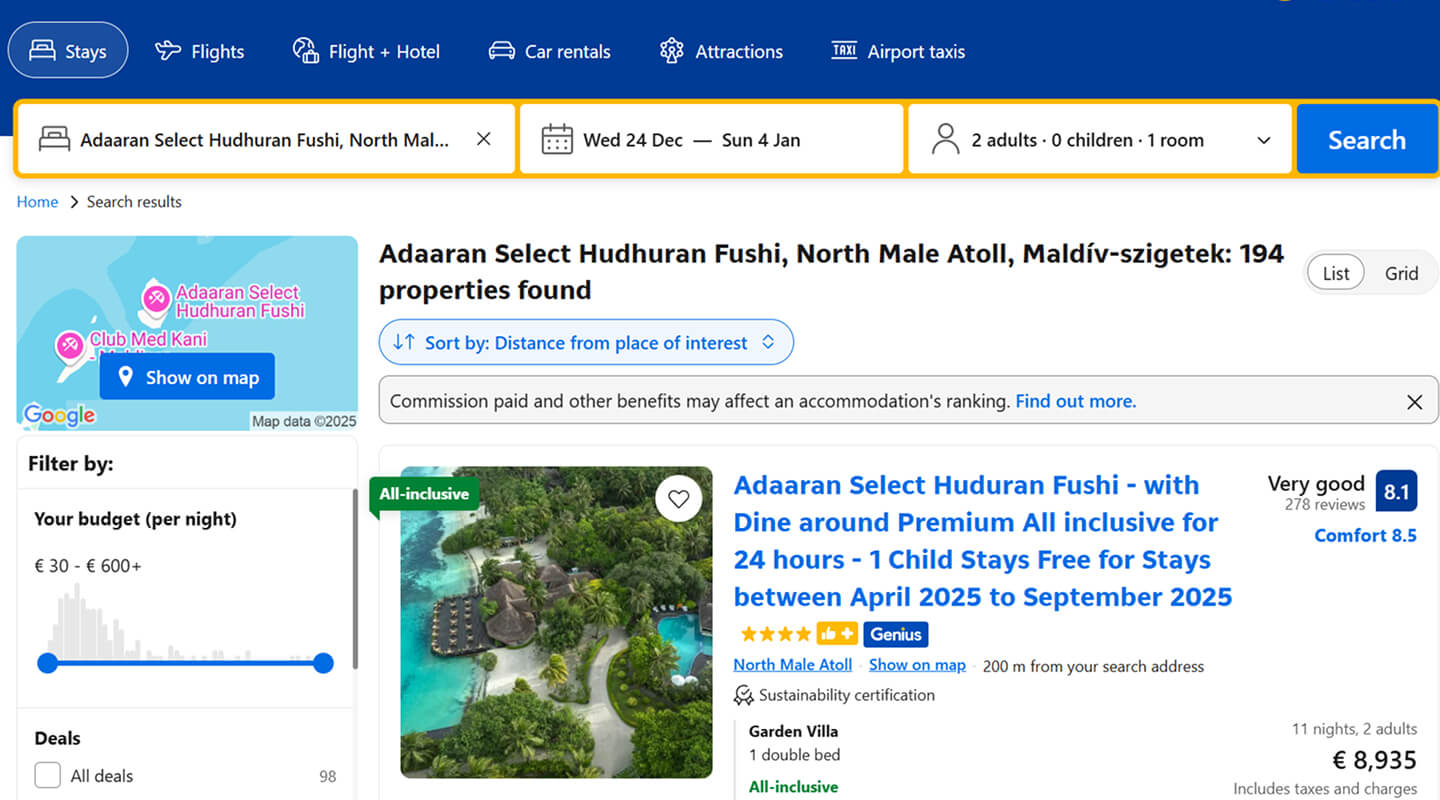Switch results to Grid view
This screenshot has height=800, width=1440.
tap(1401, 273)
